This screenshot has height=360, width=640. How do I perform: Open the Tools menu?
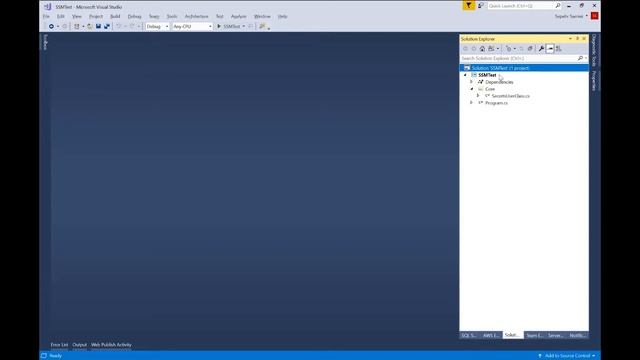coord(172,16)
